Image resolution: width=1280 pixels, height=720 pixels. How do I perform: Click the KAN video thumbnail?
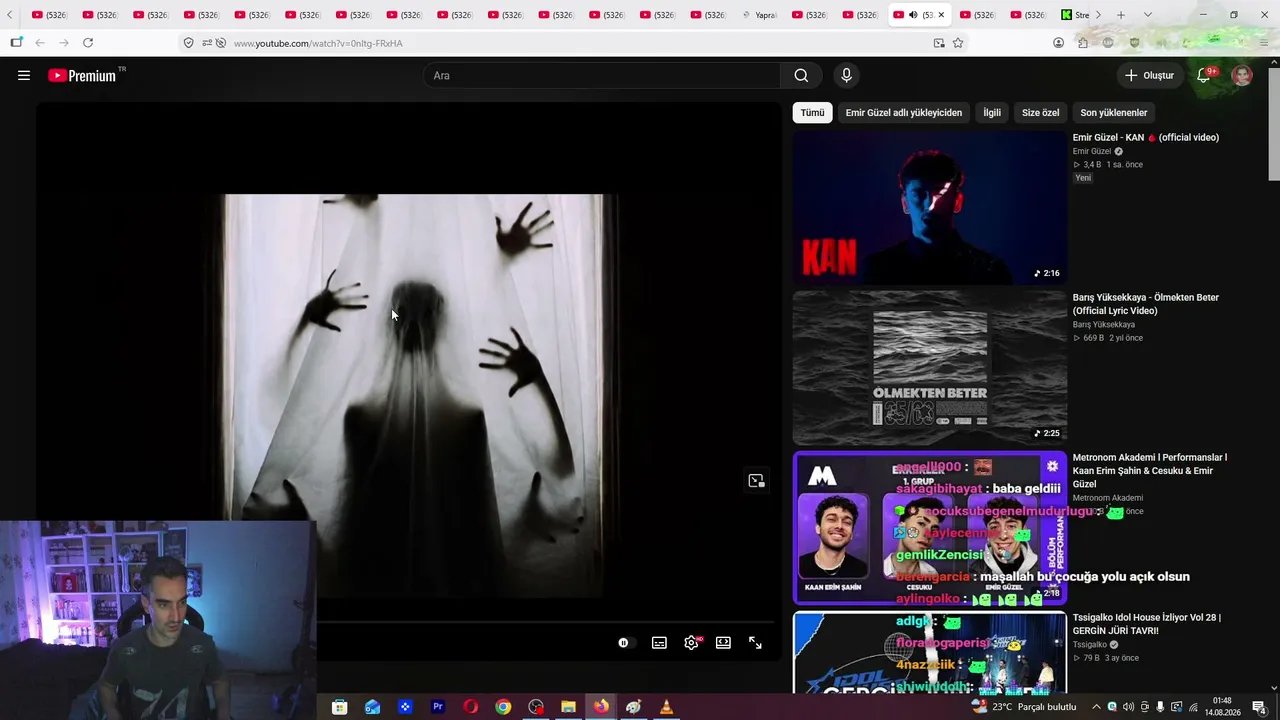[x=930, y=208]
